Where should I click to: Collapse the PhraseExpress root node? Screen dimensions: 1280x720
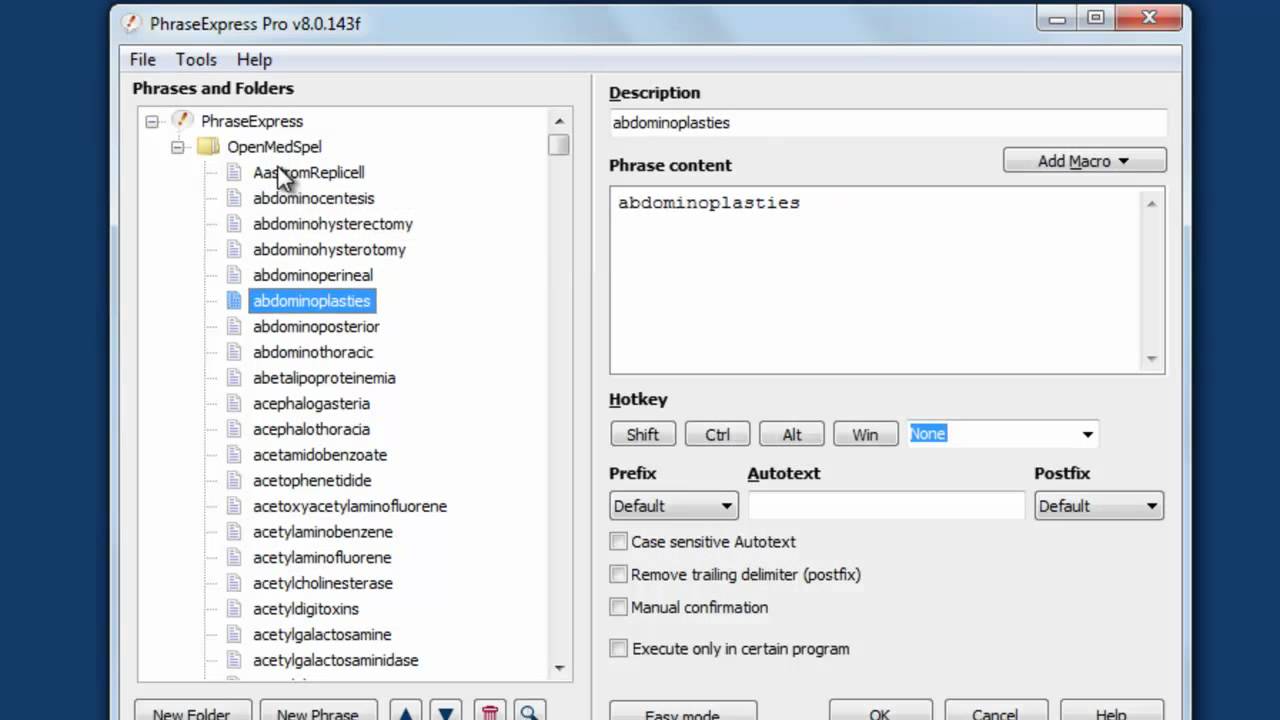point(152,121)
